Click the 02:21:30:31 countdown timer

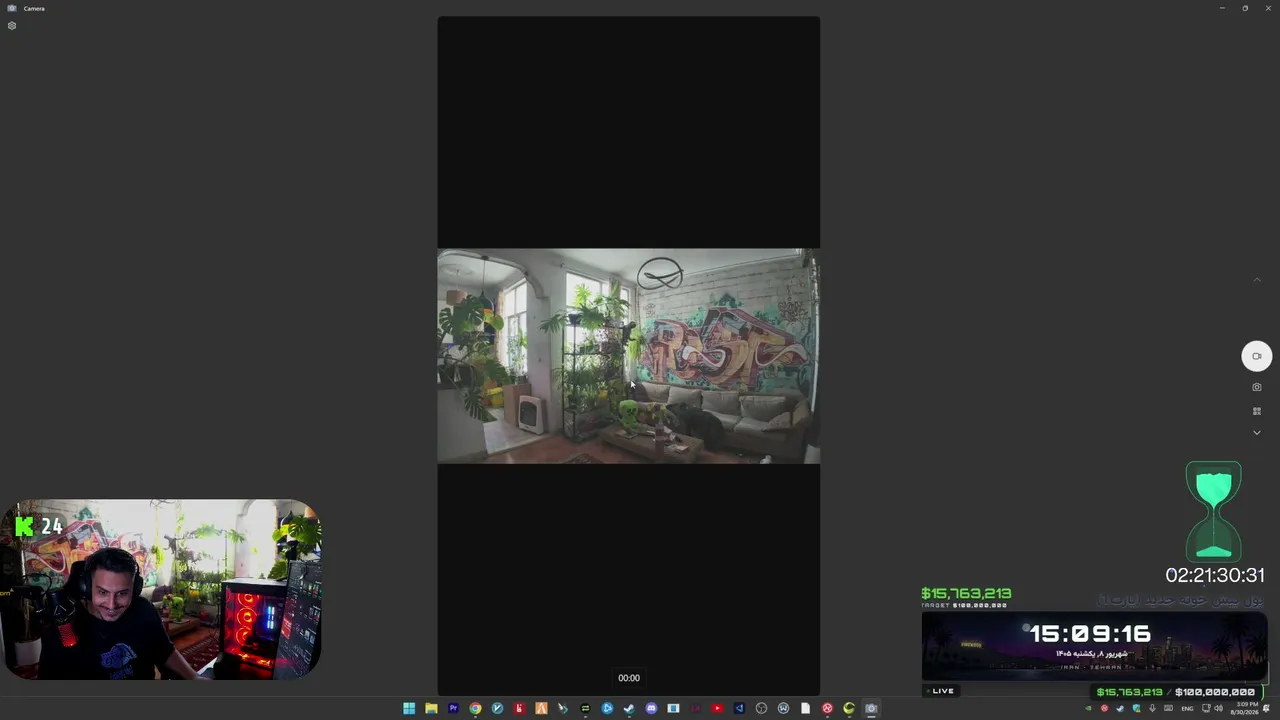[1215, 575]
